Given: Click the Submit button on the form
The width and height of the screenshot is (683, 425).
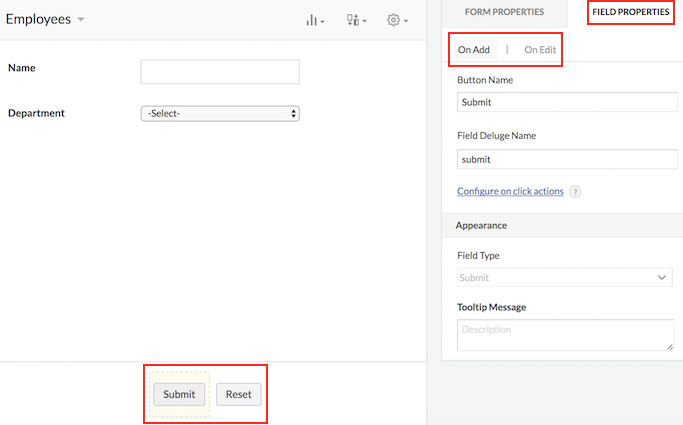Looking at the screenshot, I should pos(180,394).
